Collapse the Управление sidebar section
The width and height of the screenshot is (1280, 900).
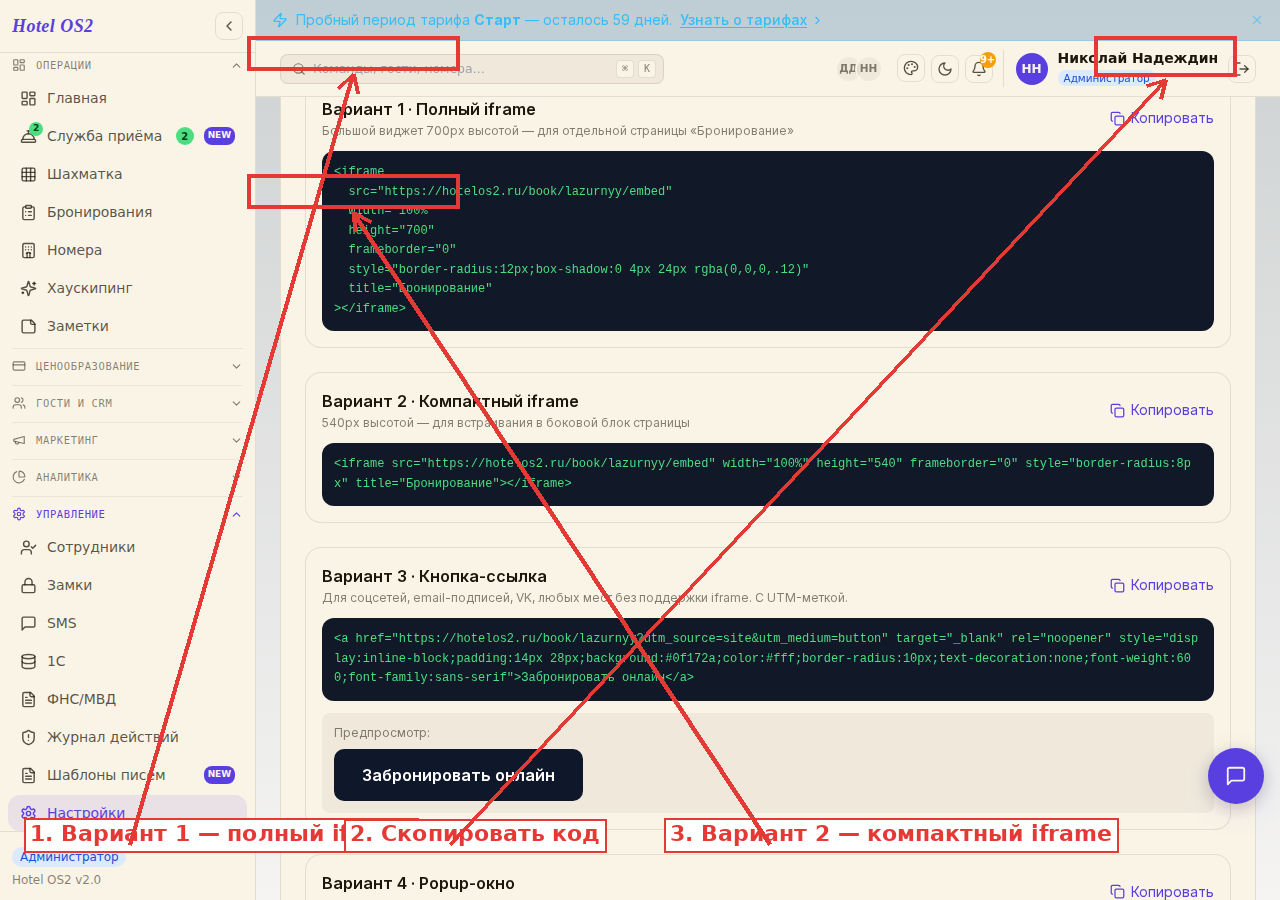pyautogui.click(x=127, y=514)
